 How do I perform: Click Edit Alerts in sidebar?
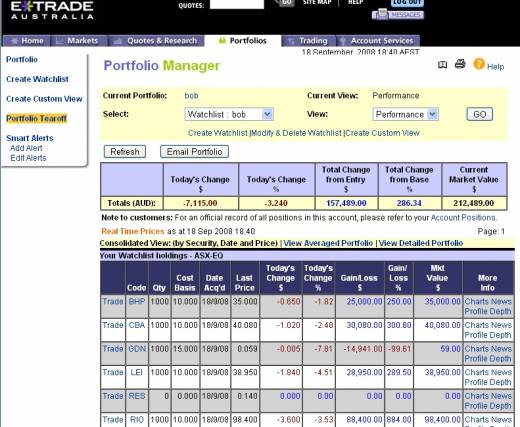click(28, 158)
